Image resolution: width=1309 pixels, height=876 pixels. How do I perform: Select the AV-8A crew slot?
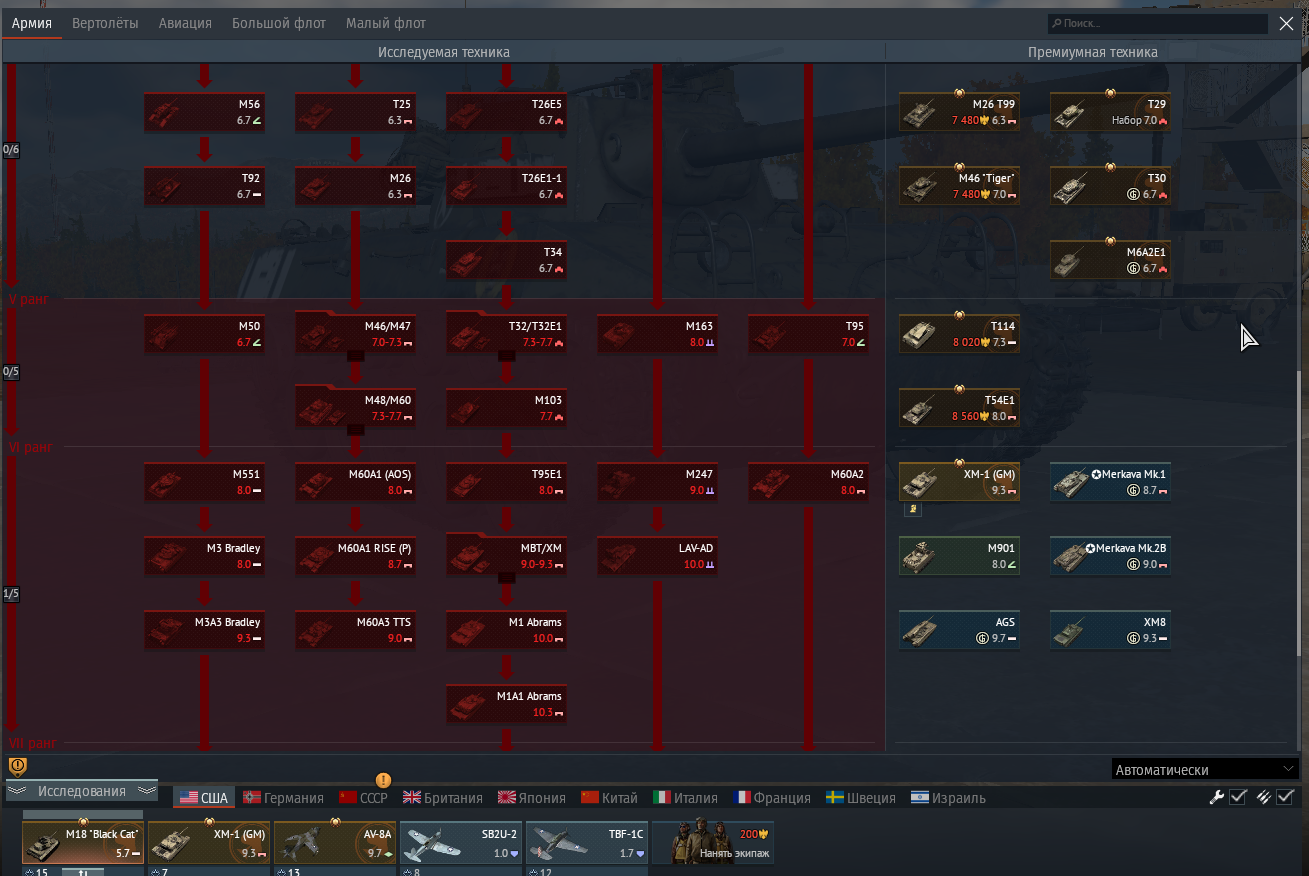(335, 843)
